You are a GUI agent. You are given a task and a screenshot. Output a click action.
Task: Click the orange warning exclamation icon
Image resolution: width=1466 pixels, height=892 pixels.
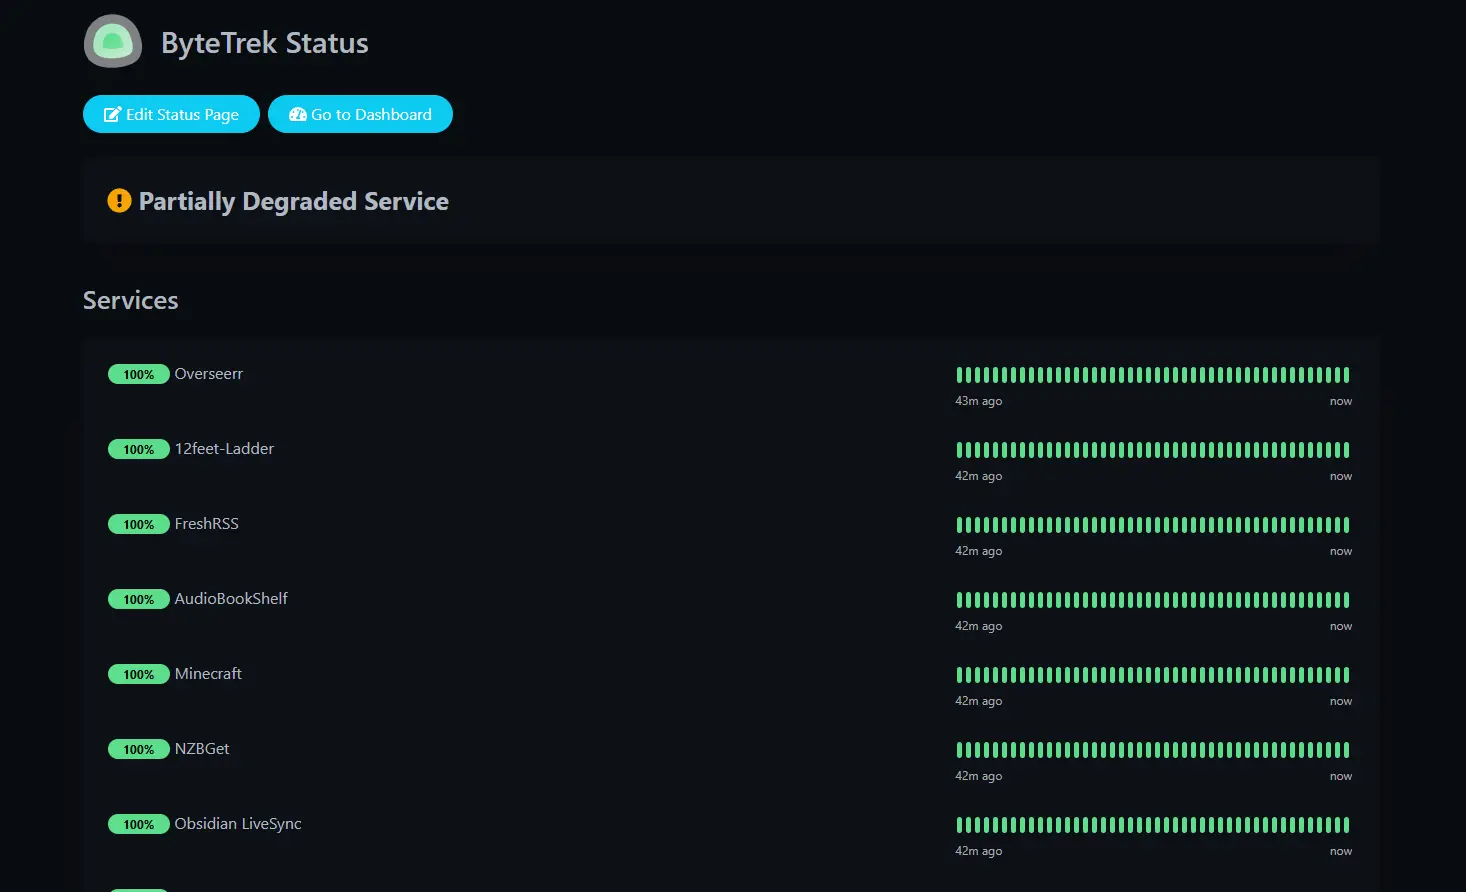[119, 201]
